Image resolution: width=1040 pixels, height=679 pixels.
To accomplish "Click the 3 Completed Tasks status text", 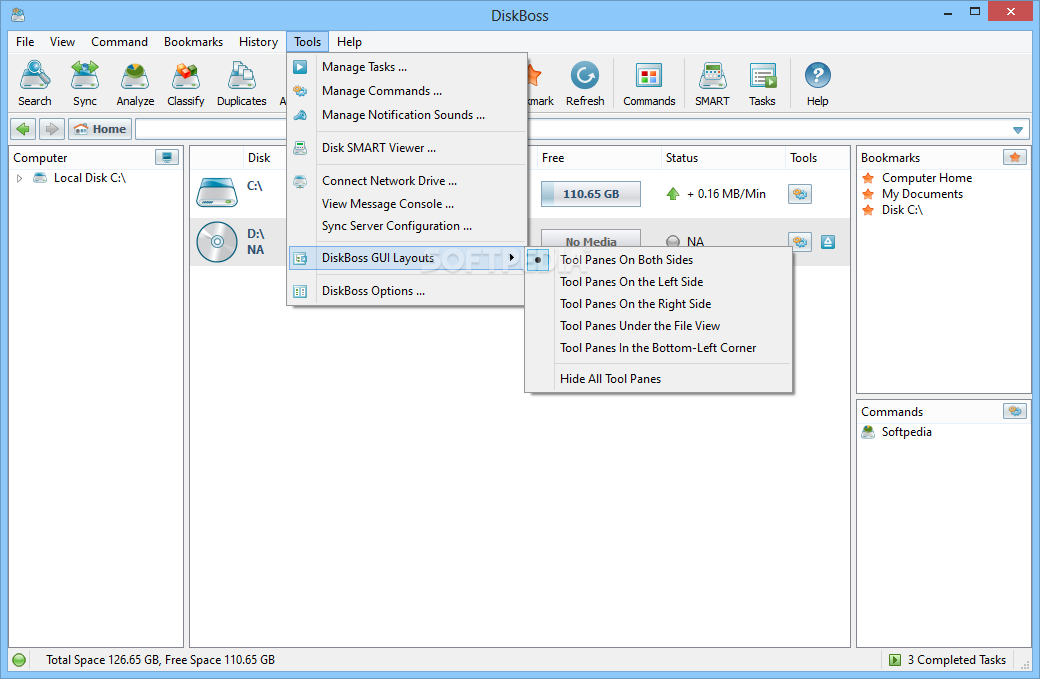I will coord(956,660).
